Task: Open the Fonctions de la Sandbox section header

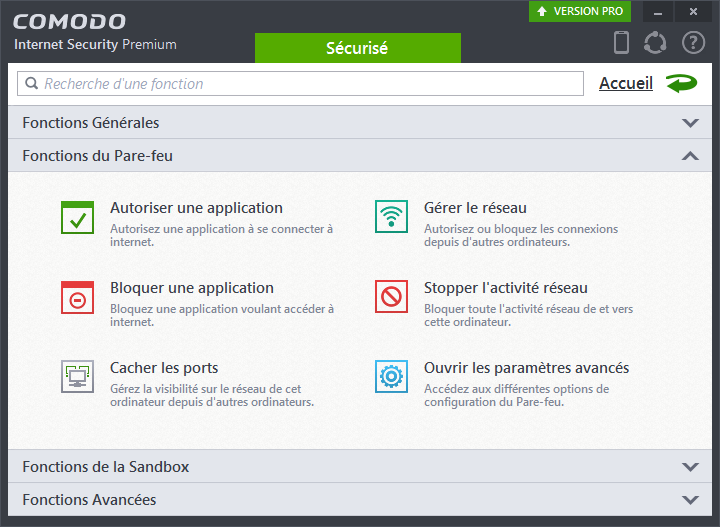Action: [x=360, y=466]
